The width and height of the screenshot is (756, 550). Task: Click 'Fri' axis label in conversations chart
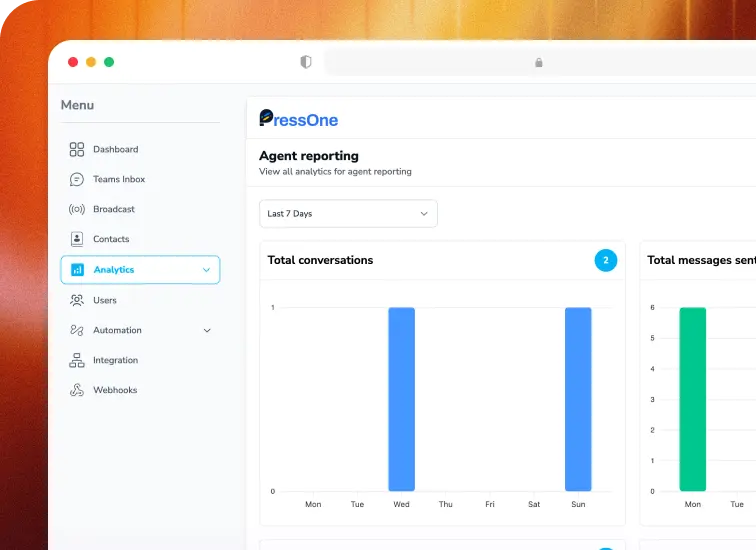tap(490, 504)
